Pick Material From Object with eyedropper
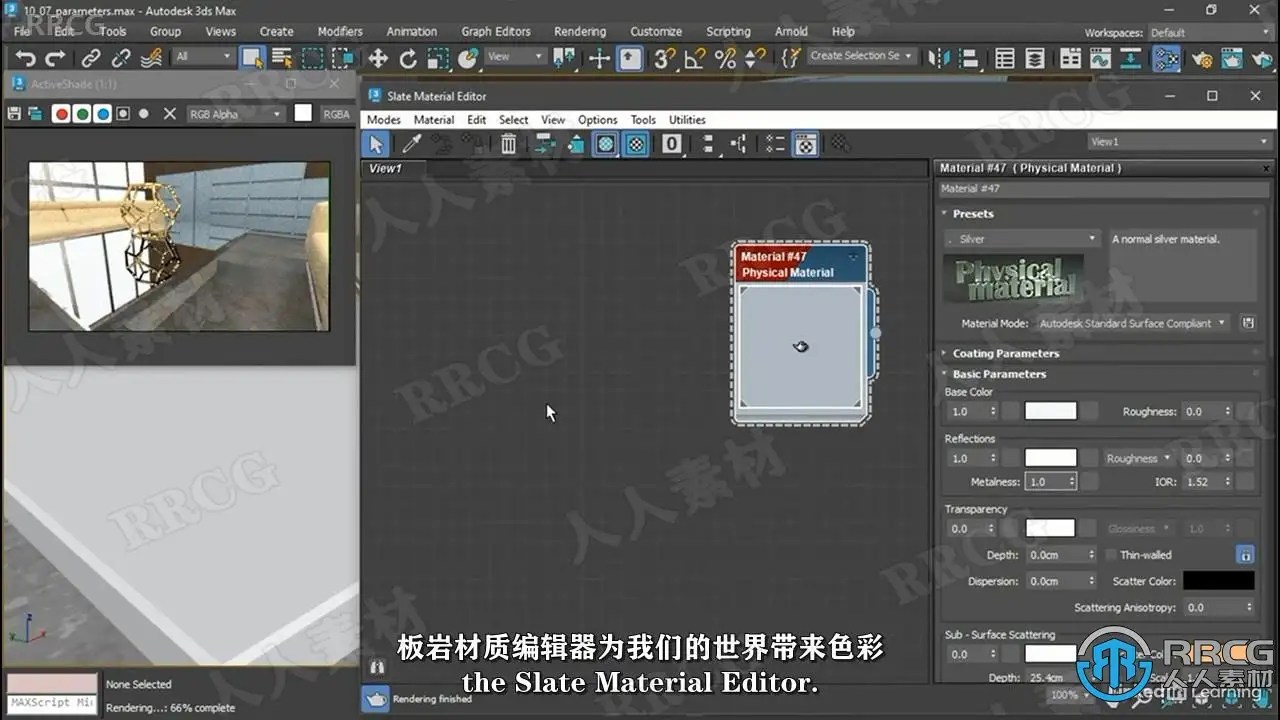 [411, 144]
